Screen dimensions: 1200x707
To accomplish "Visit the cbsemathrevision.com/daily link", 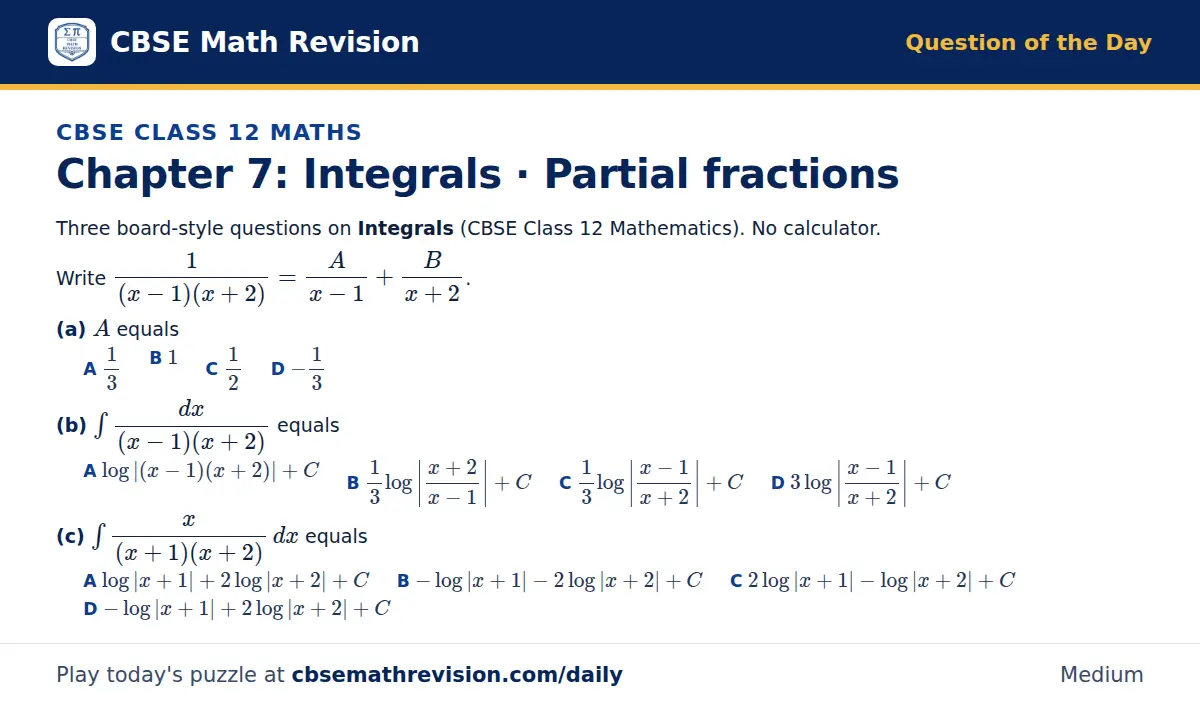I will (x=457, y=675).
